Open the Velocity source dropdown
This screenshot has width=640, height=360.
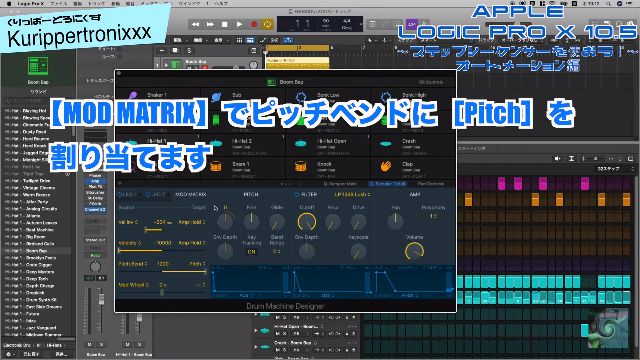click(x=130, y=243)
